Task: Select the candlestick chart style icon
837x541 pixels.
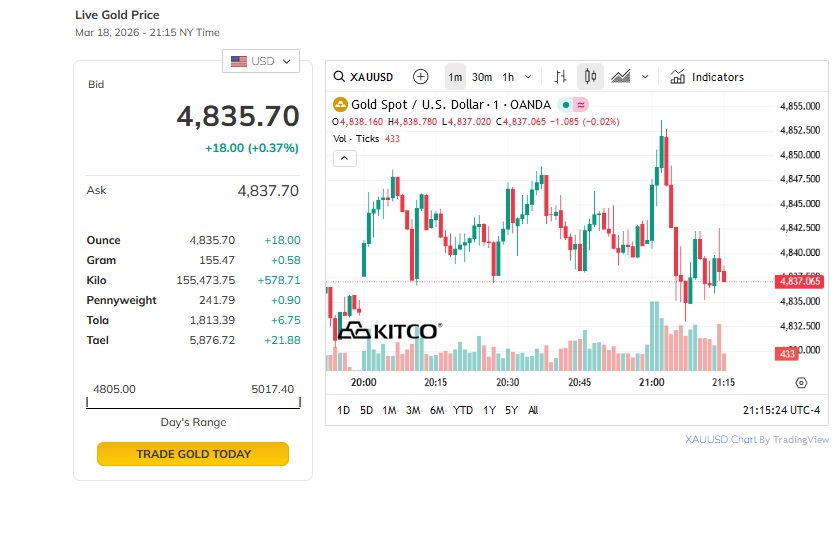Action: [590, 77]
